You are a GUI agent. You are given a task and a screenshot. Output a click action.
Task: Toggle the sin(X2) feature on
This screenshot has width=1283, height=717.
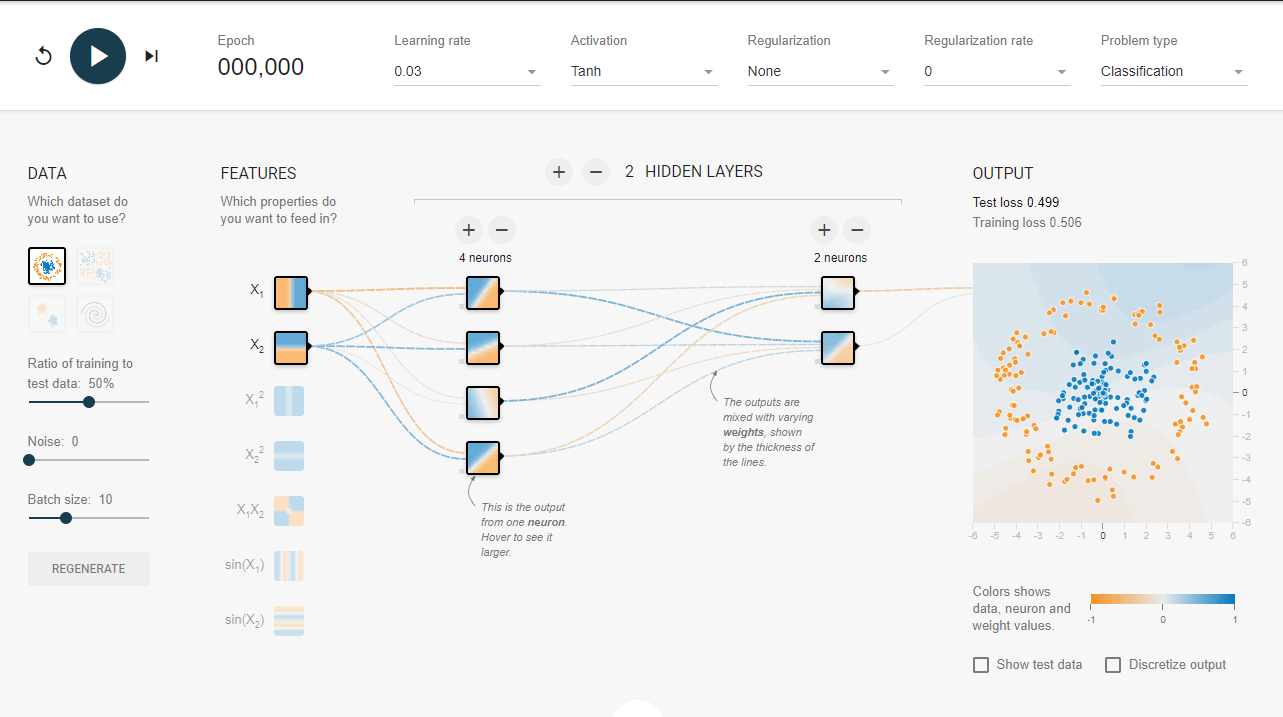click(x=288, y=620)
